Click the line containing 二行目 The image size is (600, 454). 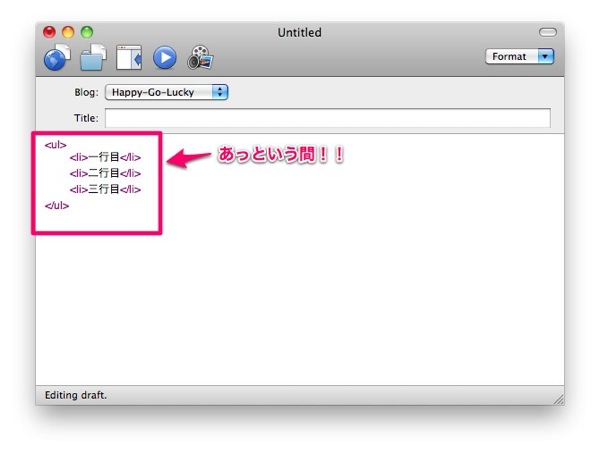tap(105, 173)
